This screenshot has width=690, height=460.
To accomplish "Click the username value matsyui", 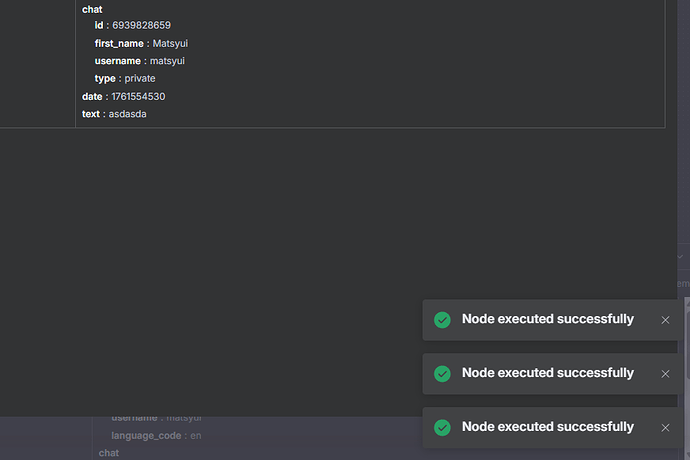I will 168,61.
